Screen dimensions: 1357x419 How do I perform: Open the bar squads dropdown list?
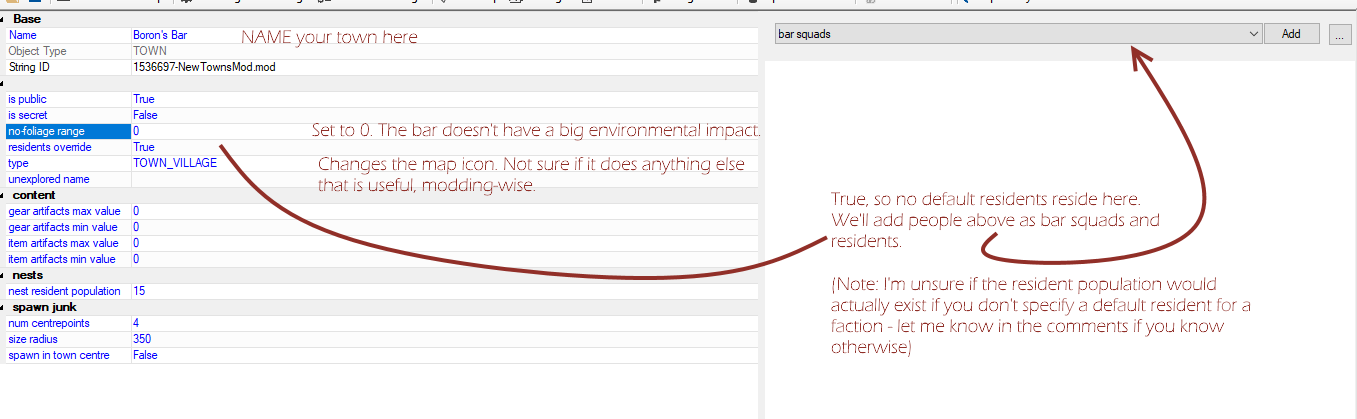pos(1254,34)
